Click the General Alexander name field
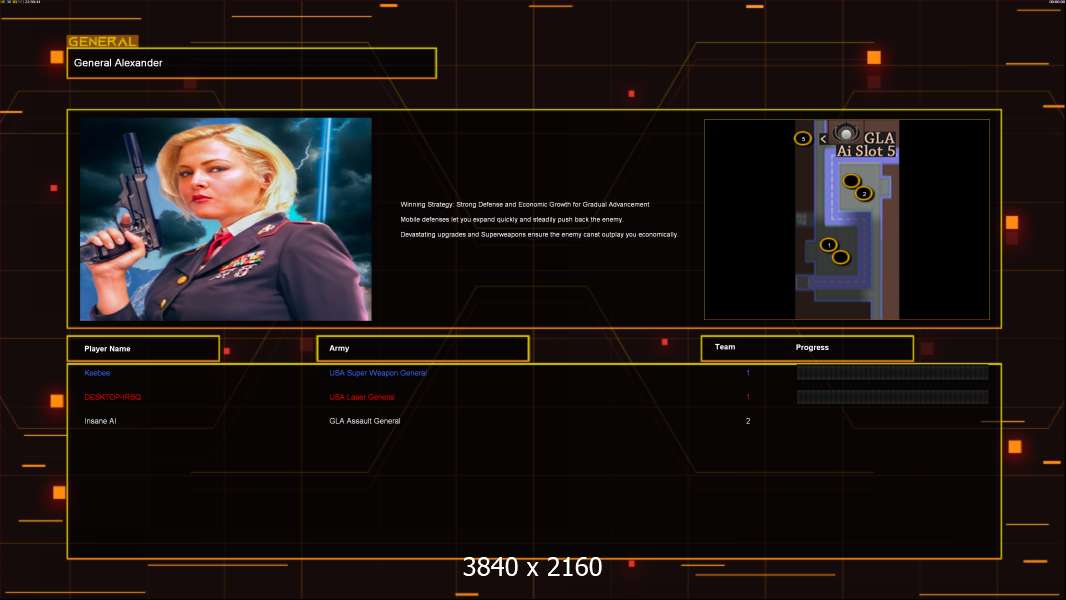Viewport: 1066px width, 600px height. click(252, 63)
